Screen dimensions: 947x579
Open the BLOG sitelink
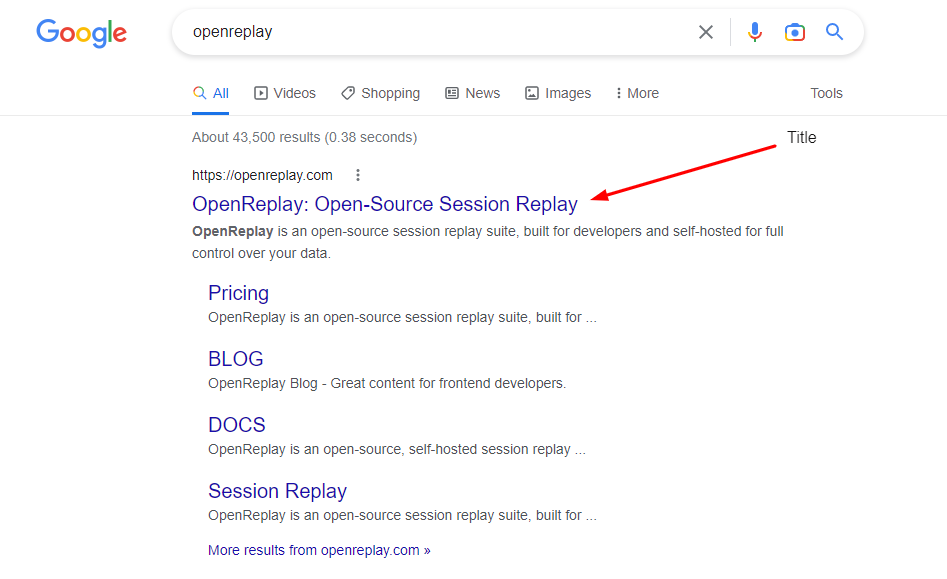(236, 359)
